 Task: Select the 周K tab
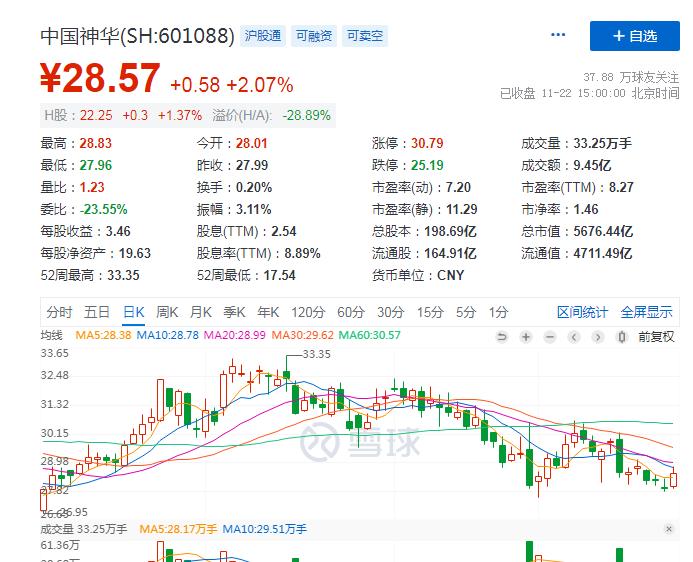coord(167,312)
